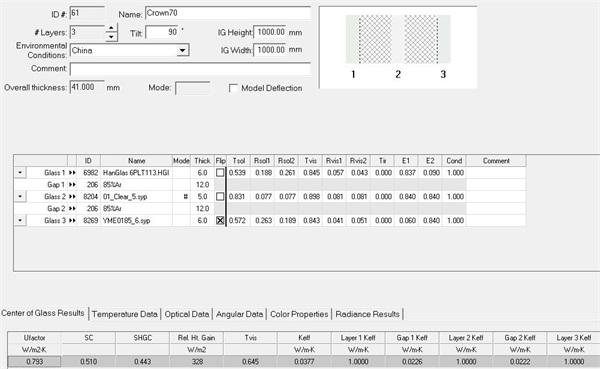Select the HanGlas 6PLT113.HGI name cell
Image resolution: width=600 pixels, height=369 pixels.
click(x=136, y=173)
